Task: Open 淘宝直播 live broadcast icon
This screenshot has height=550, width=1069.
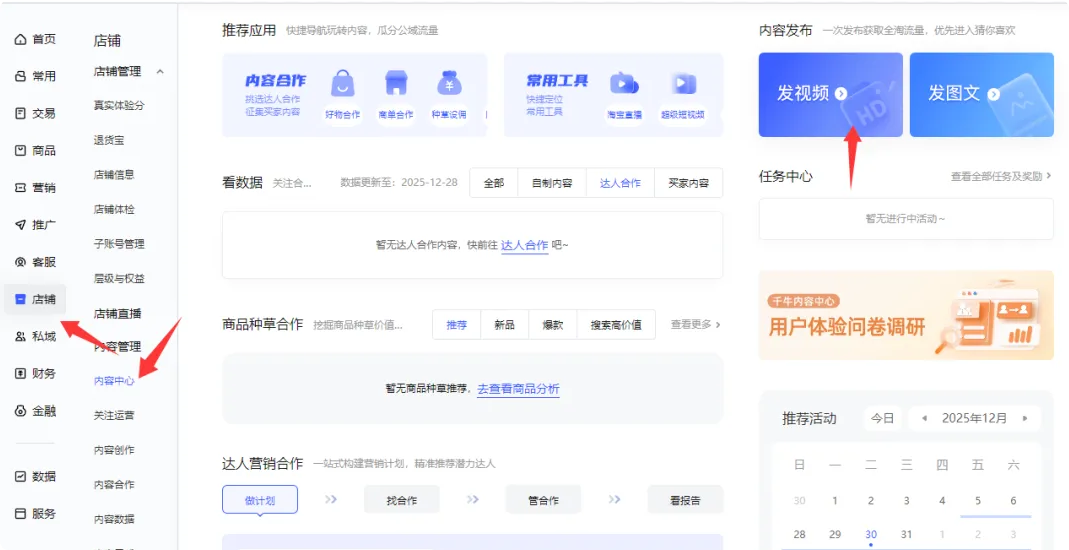Action: 624,84
